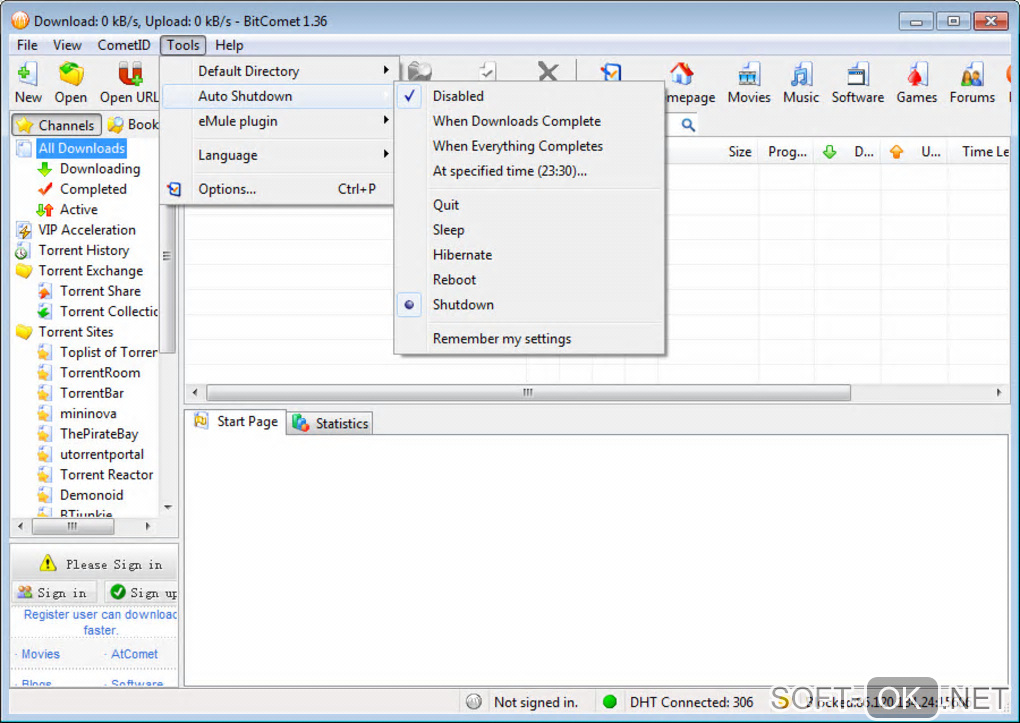Click the search magnifier icon
The width and height of the screenshot is (1020, 723).
tap(688, 125)
